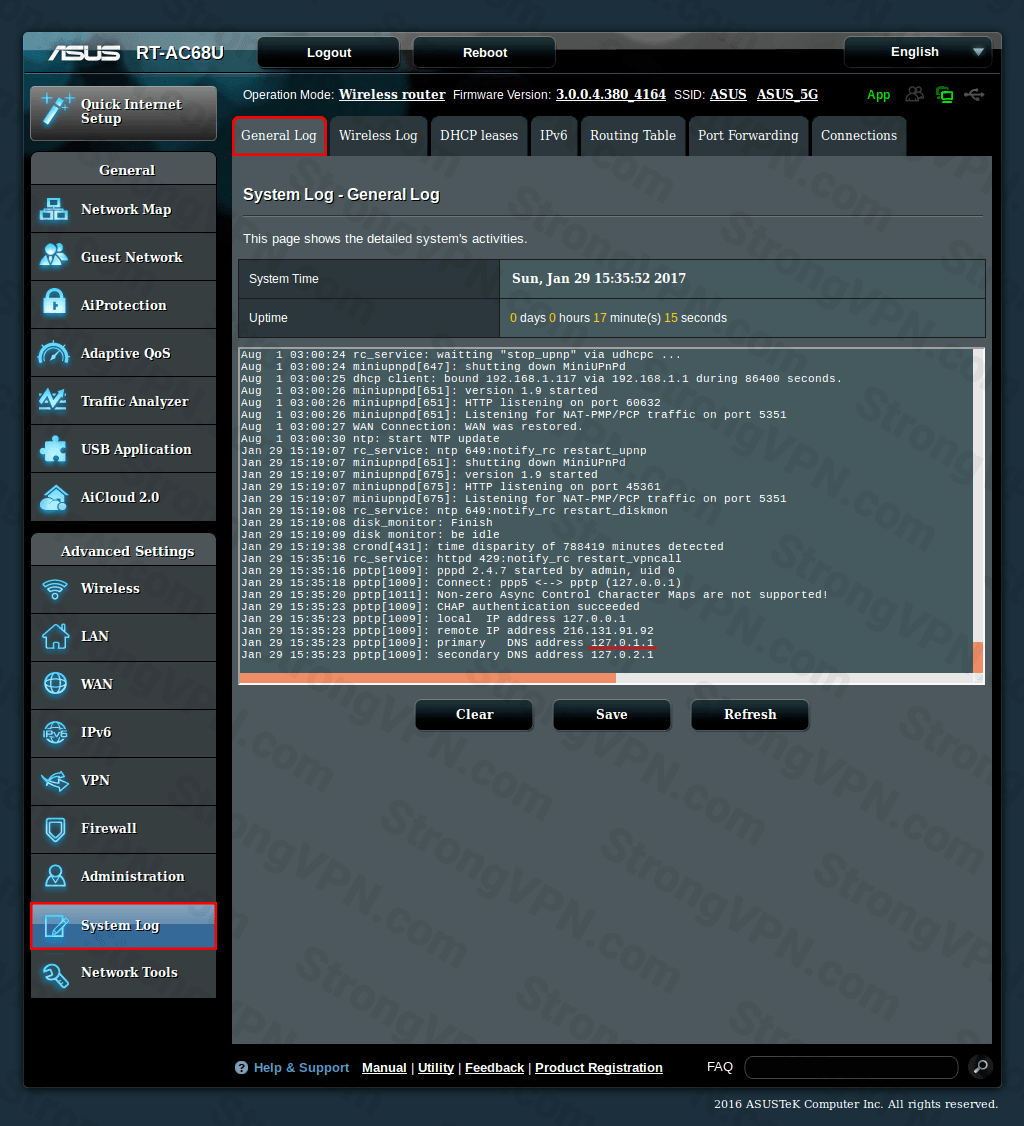Open the Traffic Analyzer label
The width and height of the screenshot is (1024, 1126).
pyautogui.click(x=134, y=401)
